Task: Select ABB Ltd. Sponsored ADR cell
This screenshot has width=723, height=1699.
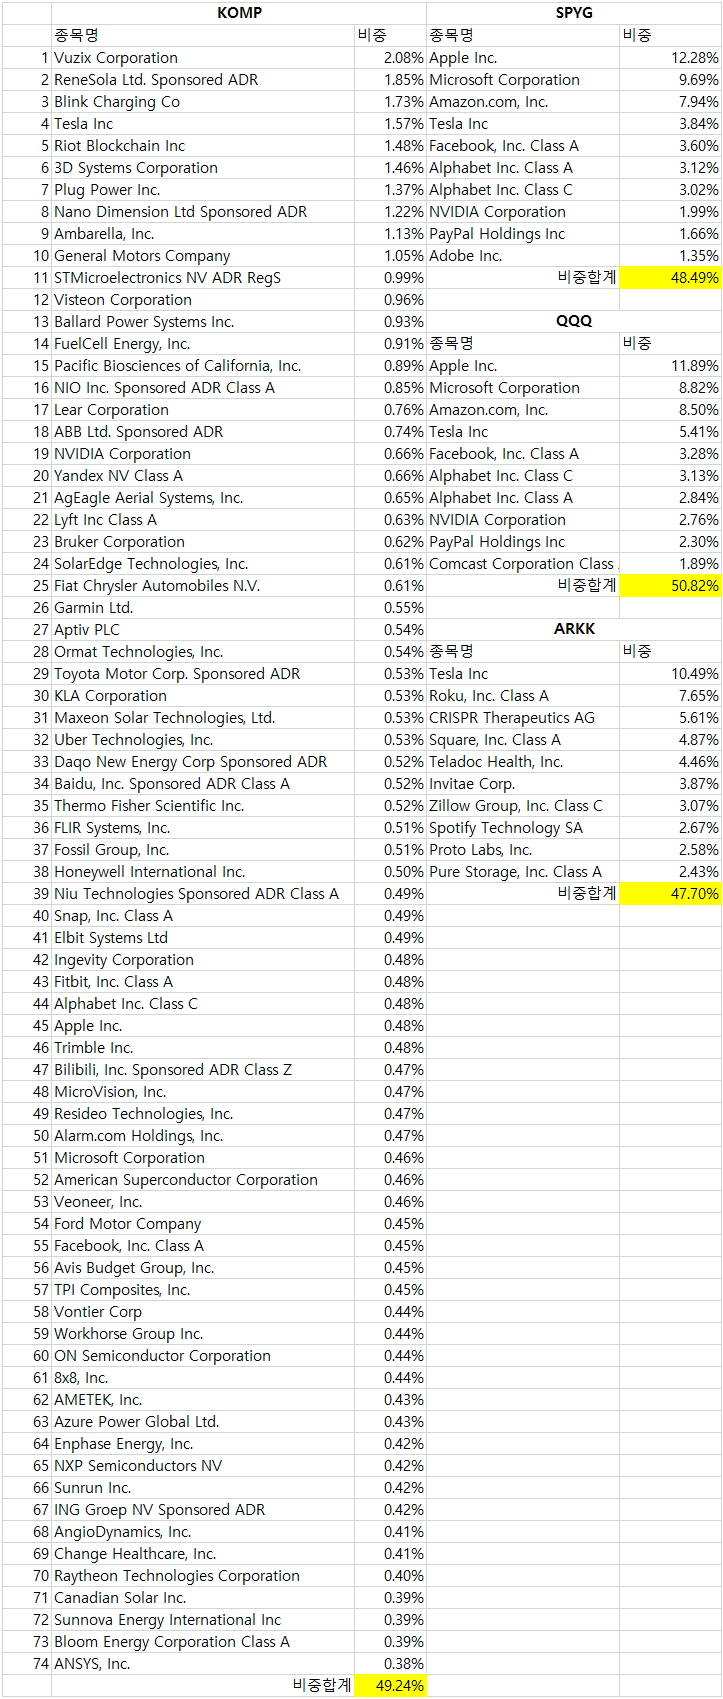Action: (203, 432)
